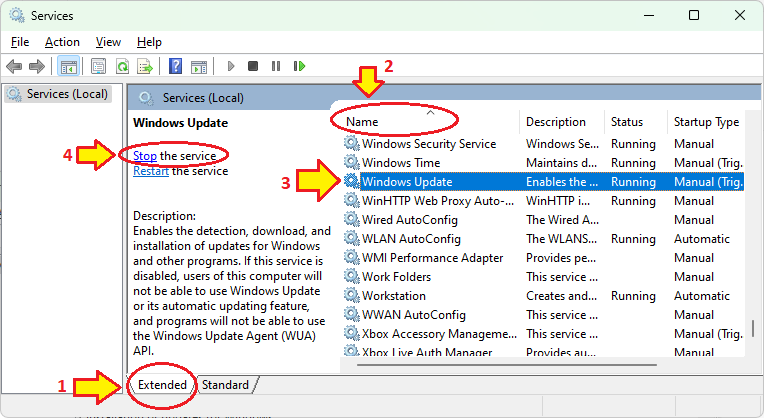Click the Forward arrow toolbar icon

tap(37, 66)
